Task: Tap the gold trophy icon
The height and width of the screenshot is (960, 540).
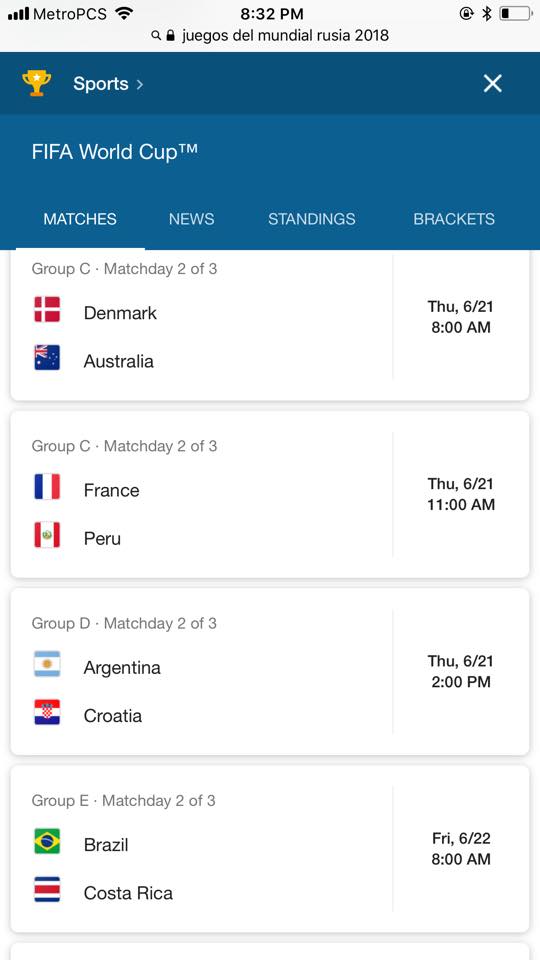Action: point(37,83)
